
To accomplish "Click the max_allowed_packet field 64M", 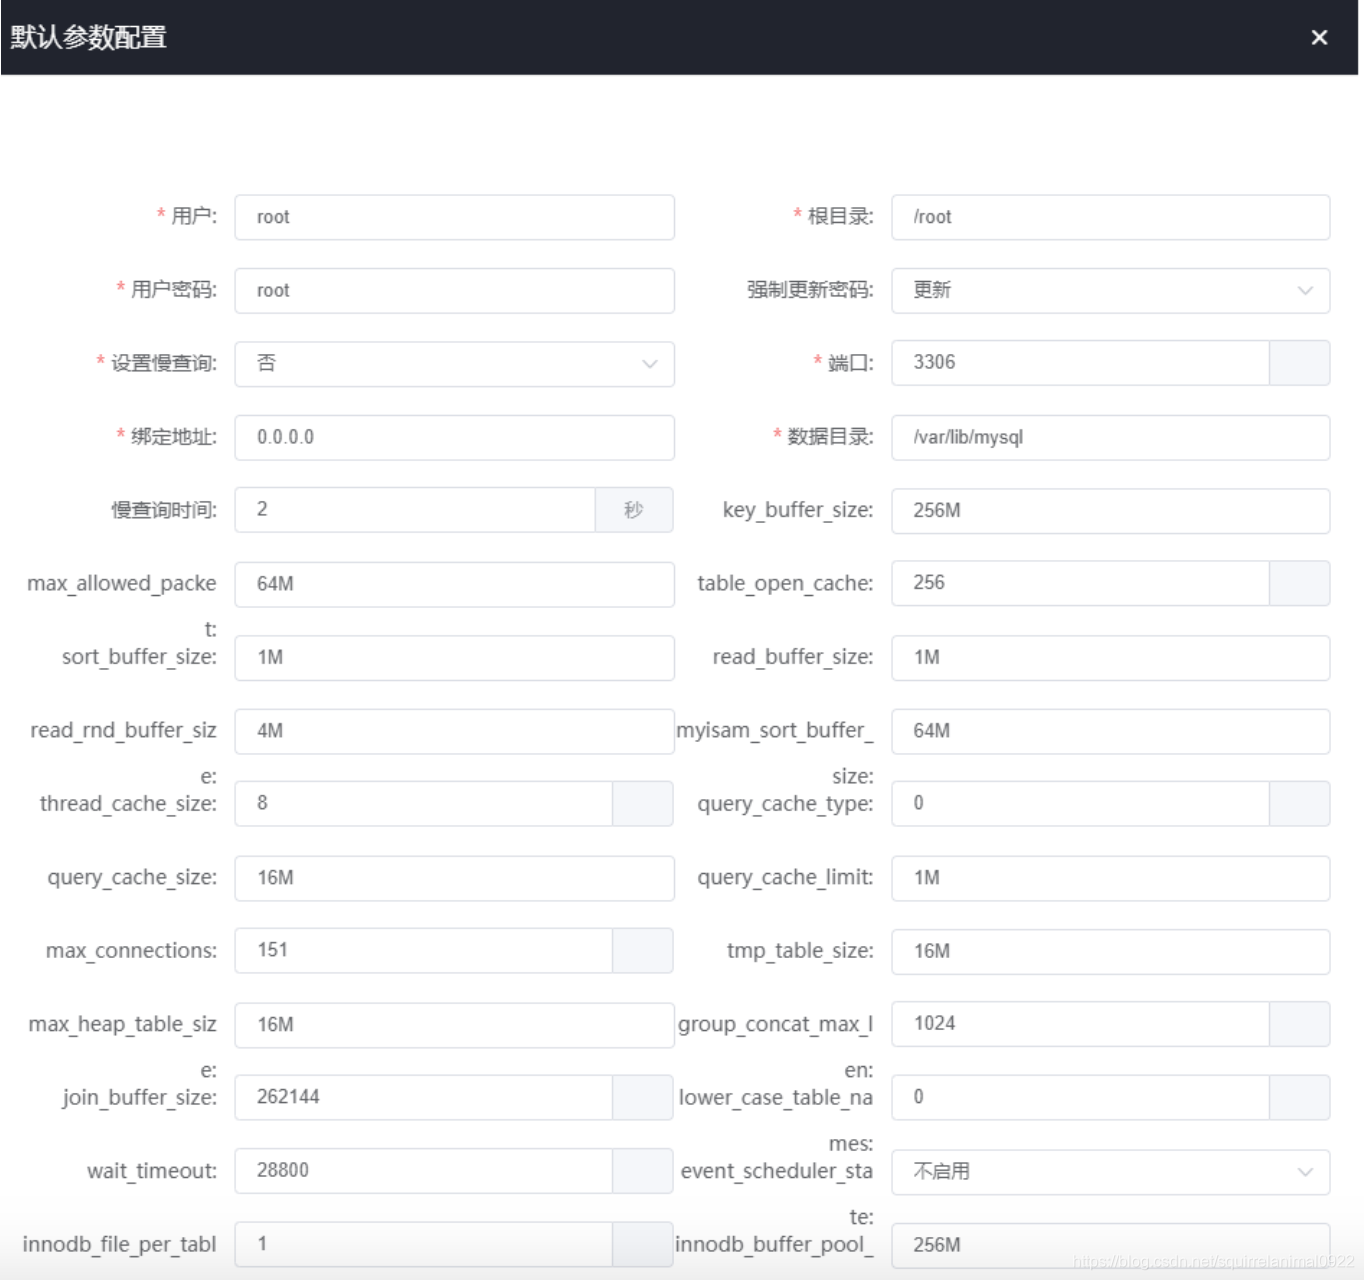I will (x=454, y=584).
